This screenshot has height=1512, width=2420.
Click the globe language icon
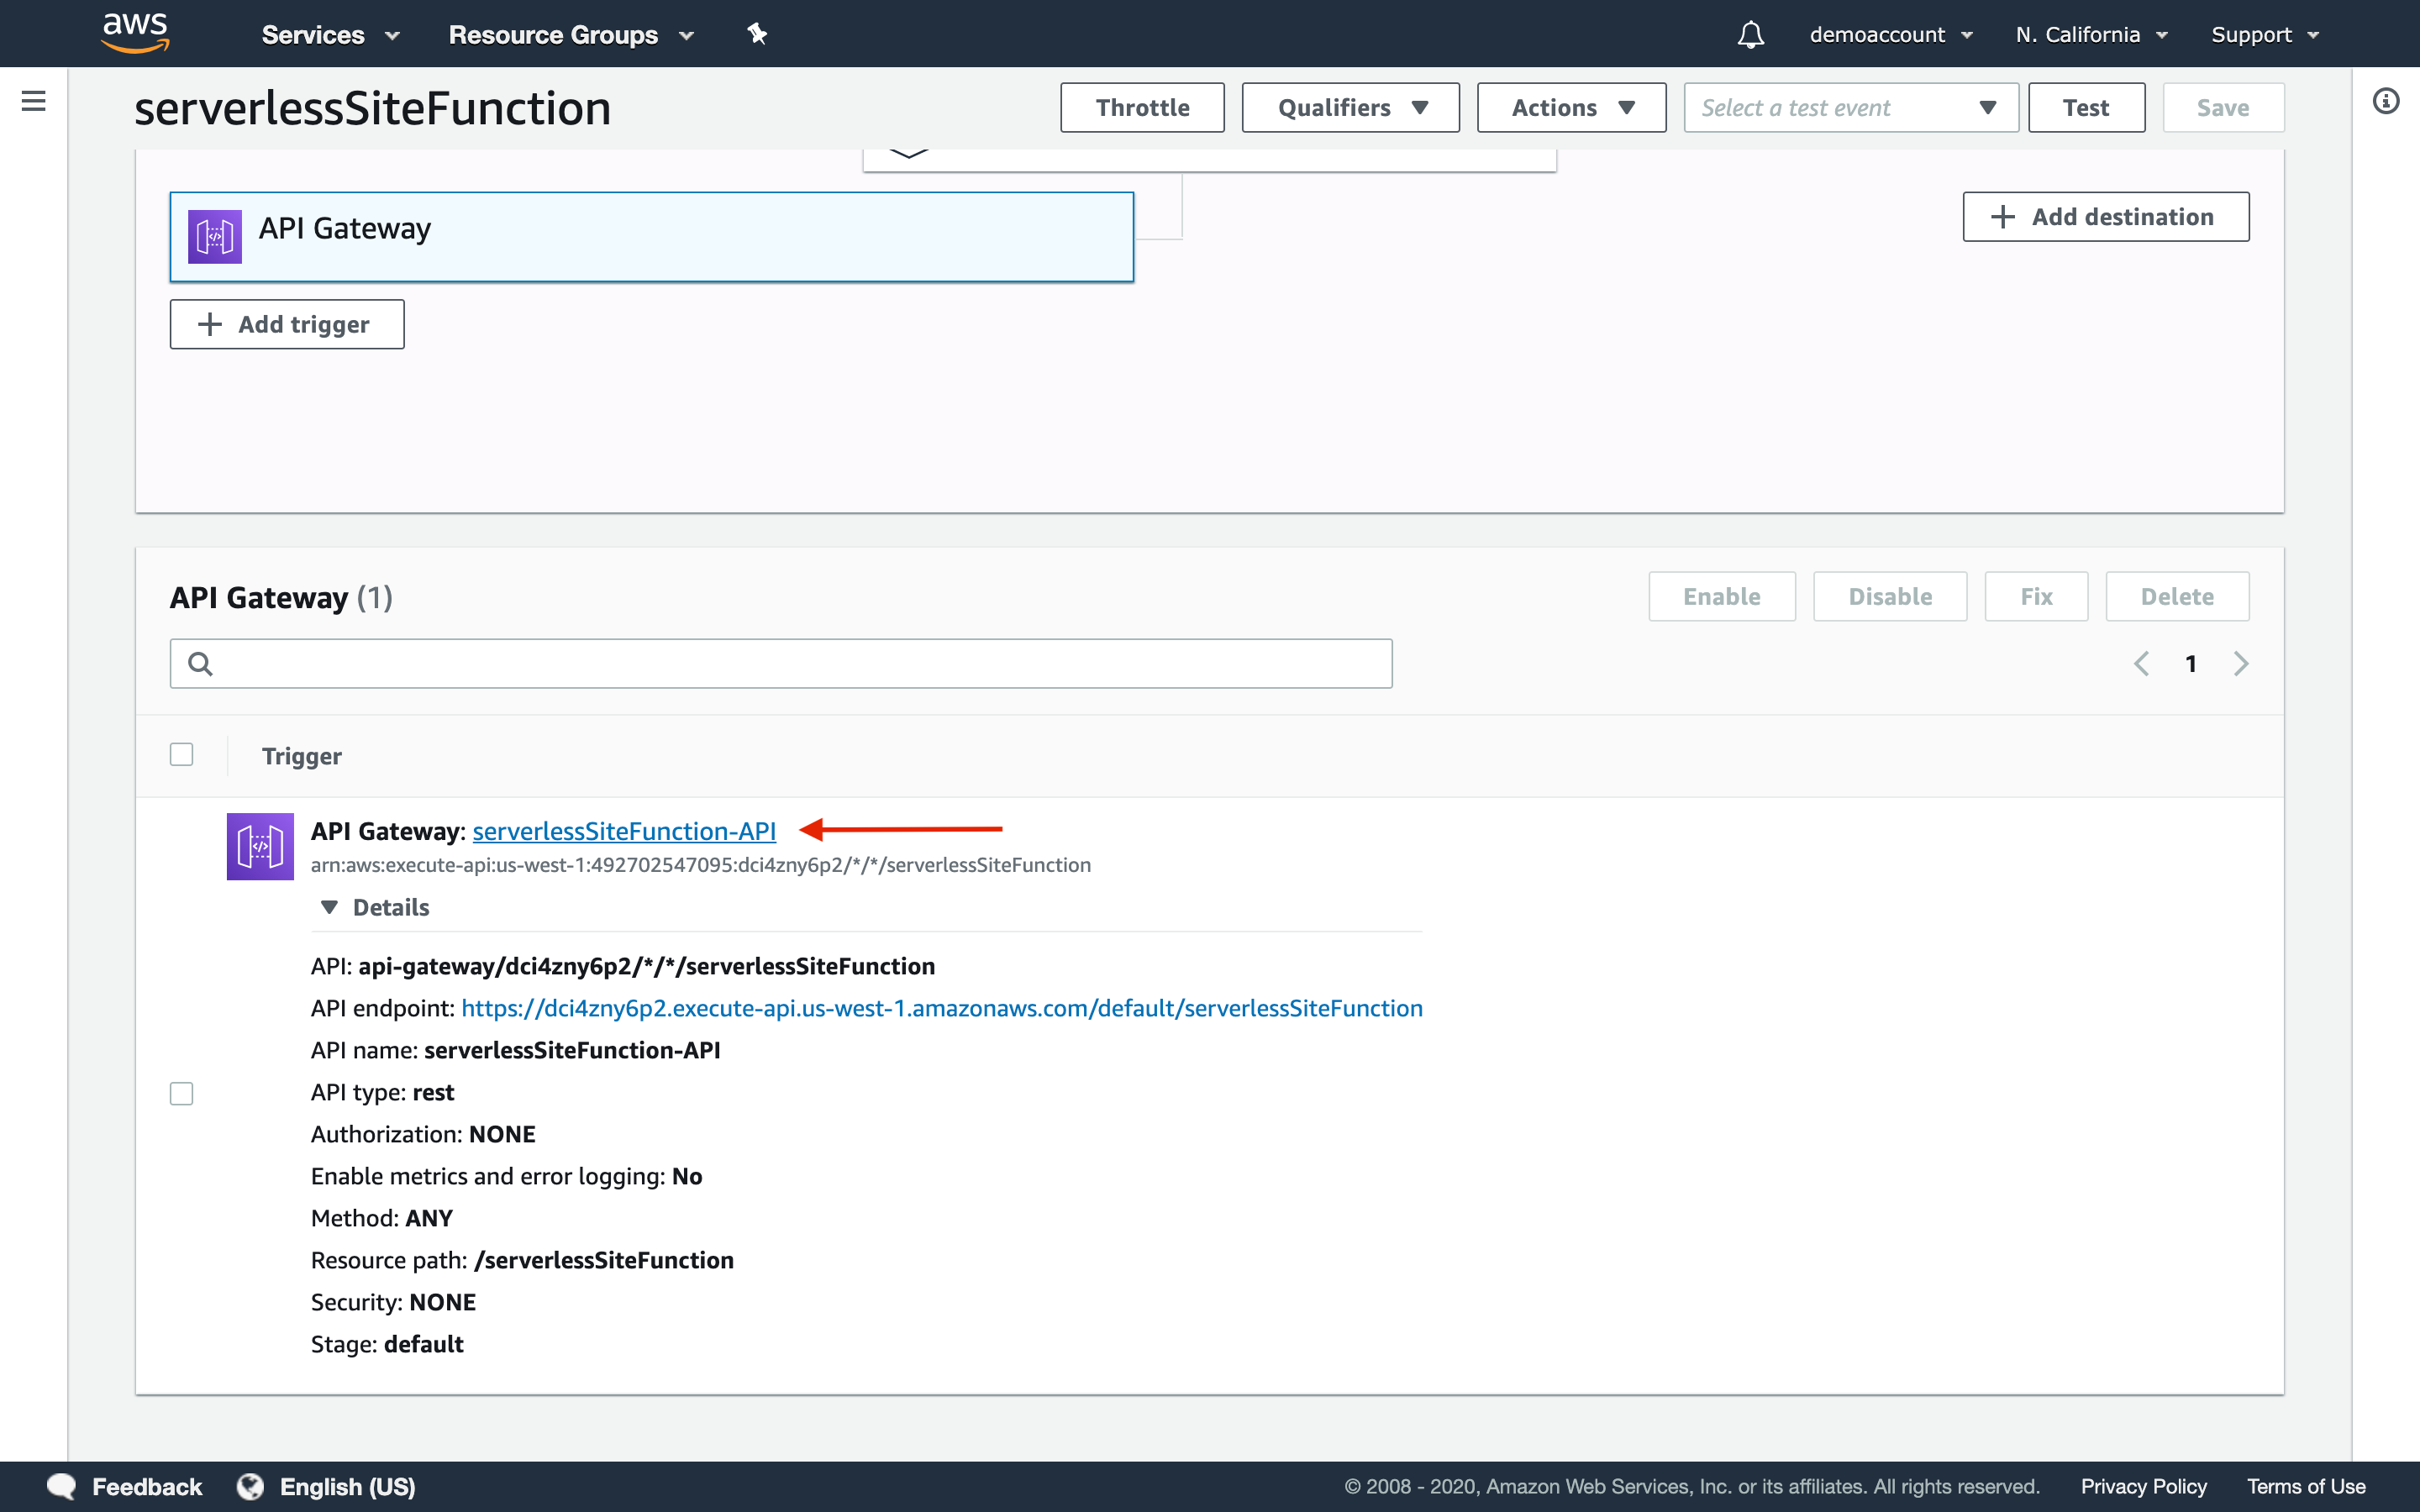(250, 1486)
